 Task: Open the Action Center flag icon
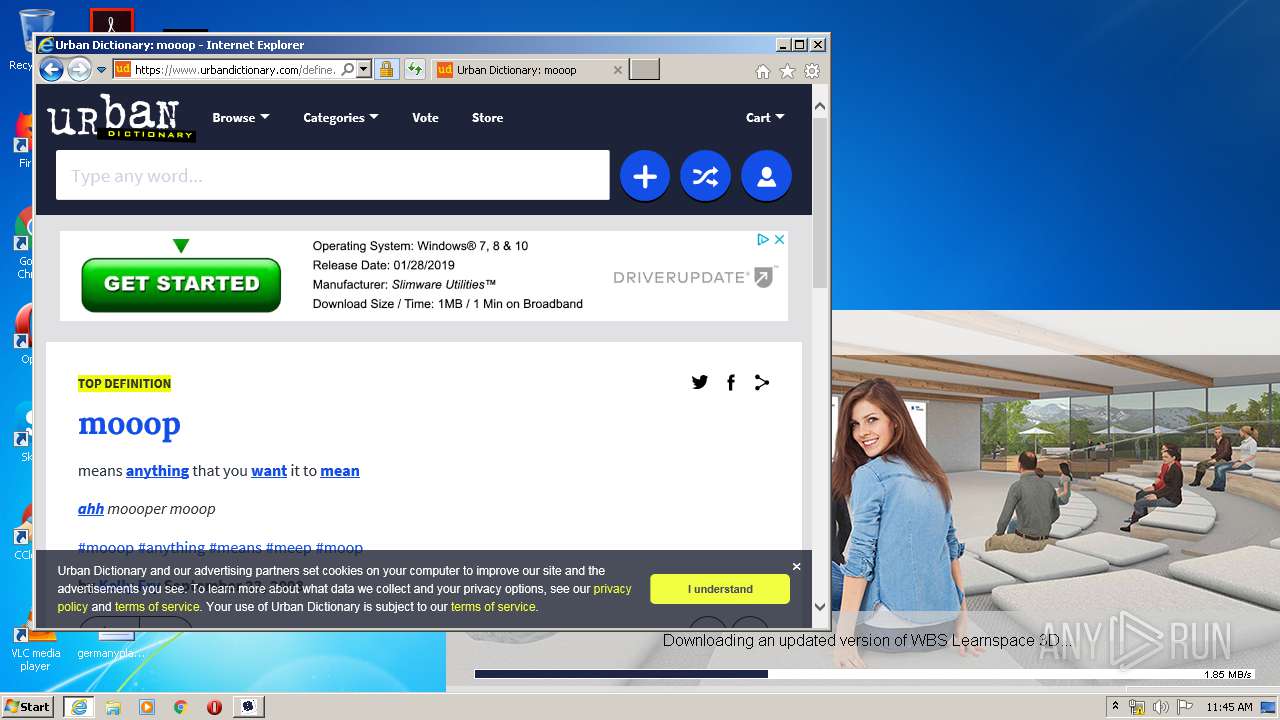(x=1183, y=707)
